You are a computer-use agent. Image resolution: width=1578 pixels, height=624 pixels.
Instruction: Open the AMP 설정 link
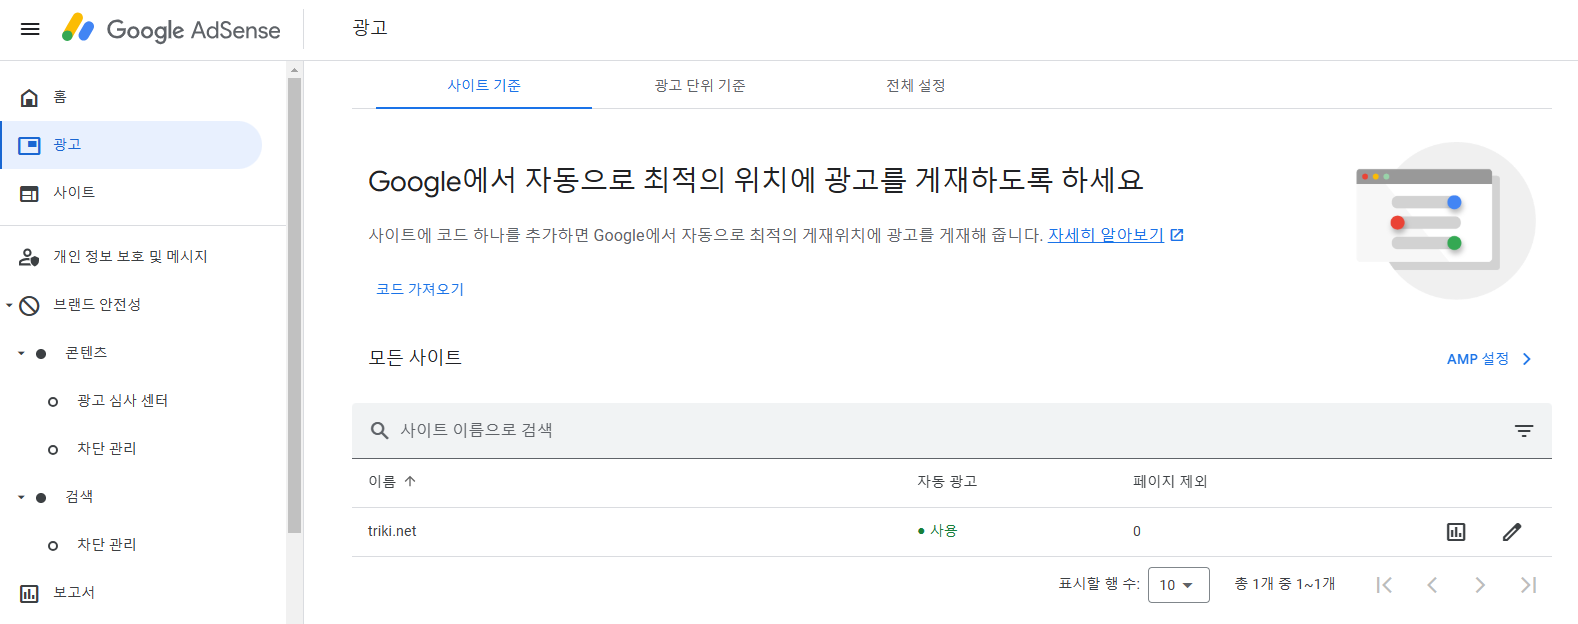point(1489,359)
